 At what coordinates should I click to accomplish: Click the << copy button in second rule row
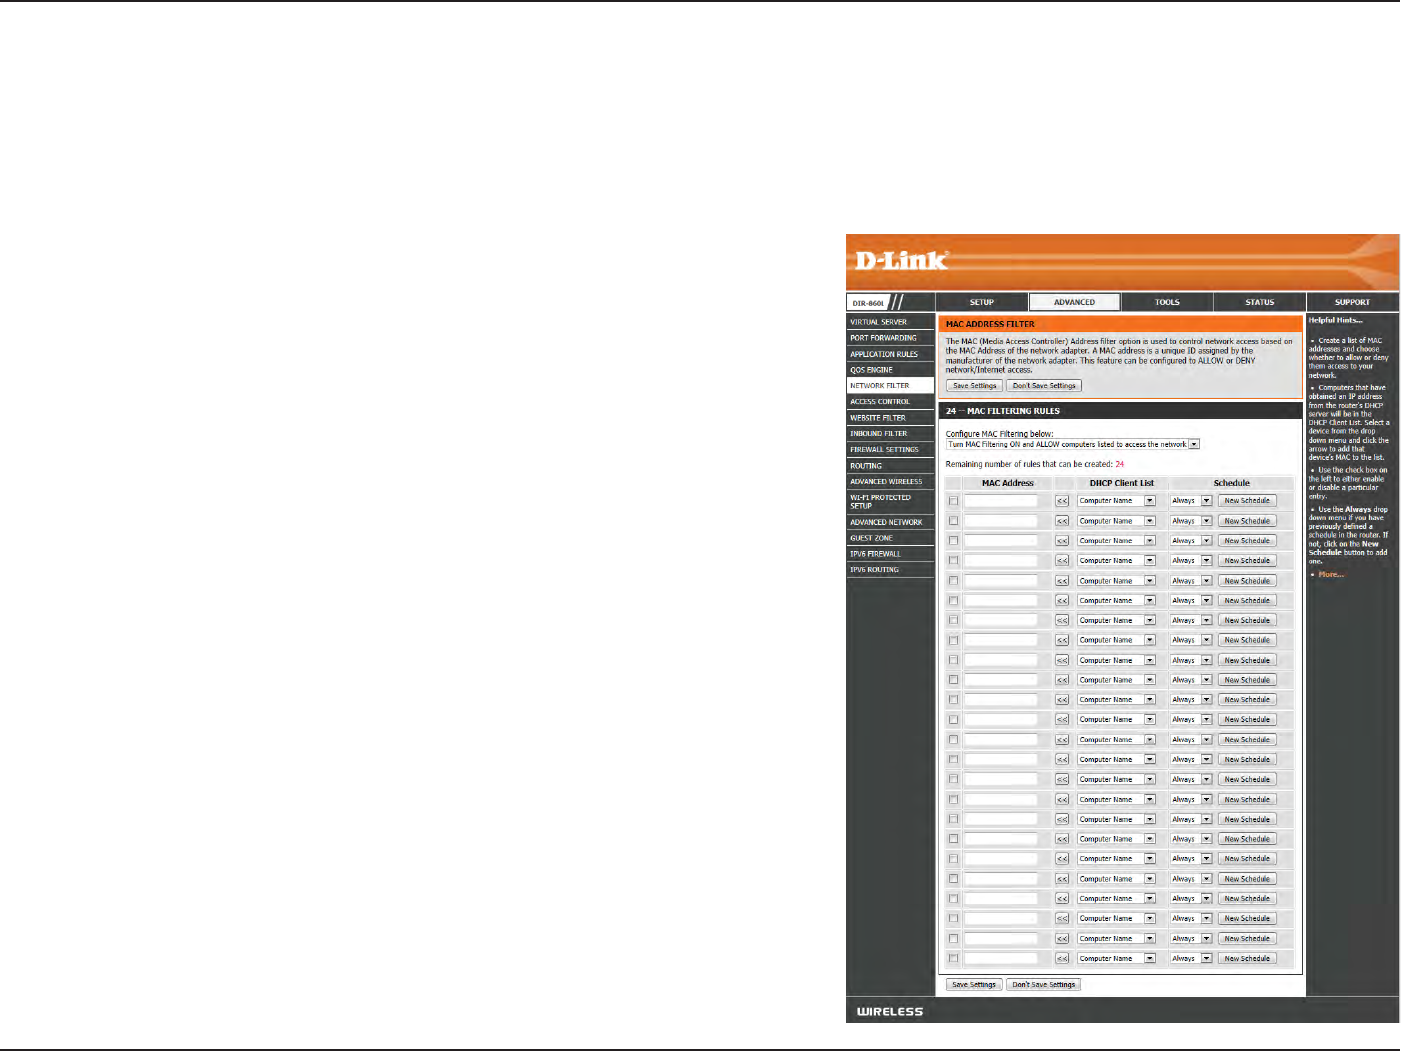coord(1062,521)
